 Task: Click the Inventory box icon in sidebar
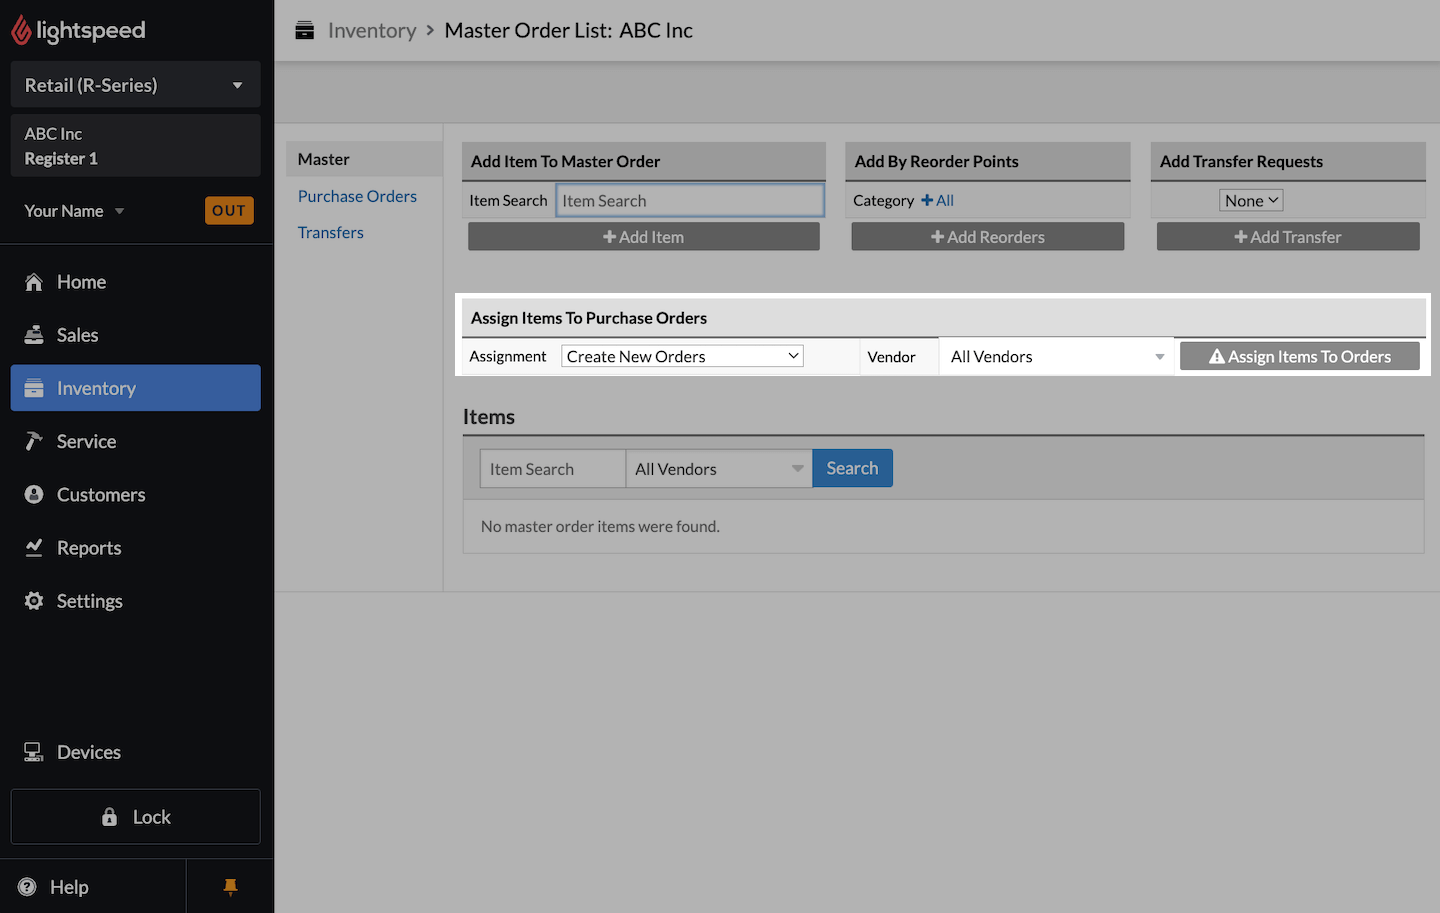34,388
